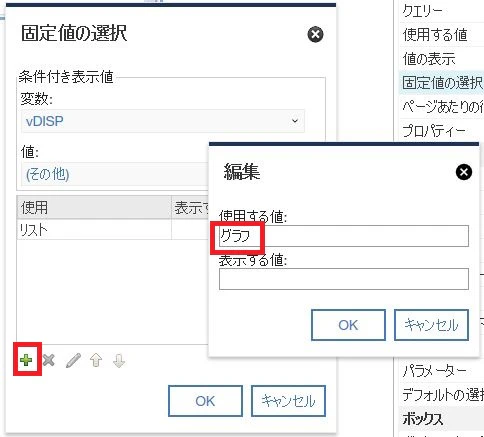Click キャンセル in the 編集 dialog
This screenshot has width=484, height=437.
tap(431, 325)
